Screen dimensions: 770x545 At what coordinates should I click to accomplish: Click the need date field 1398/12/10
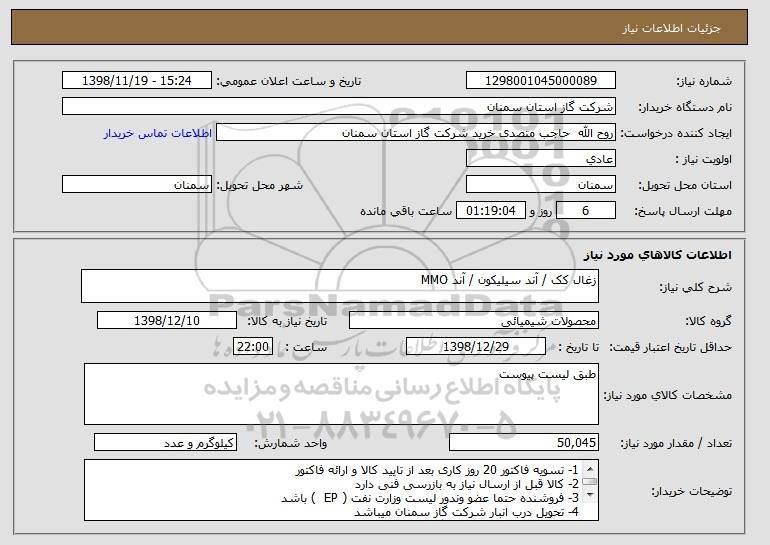tap(167, 321)
